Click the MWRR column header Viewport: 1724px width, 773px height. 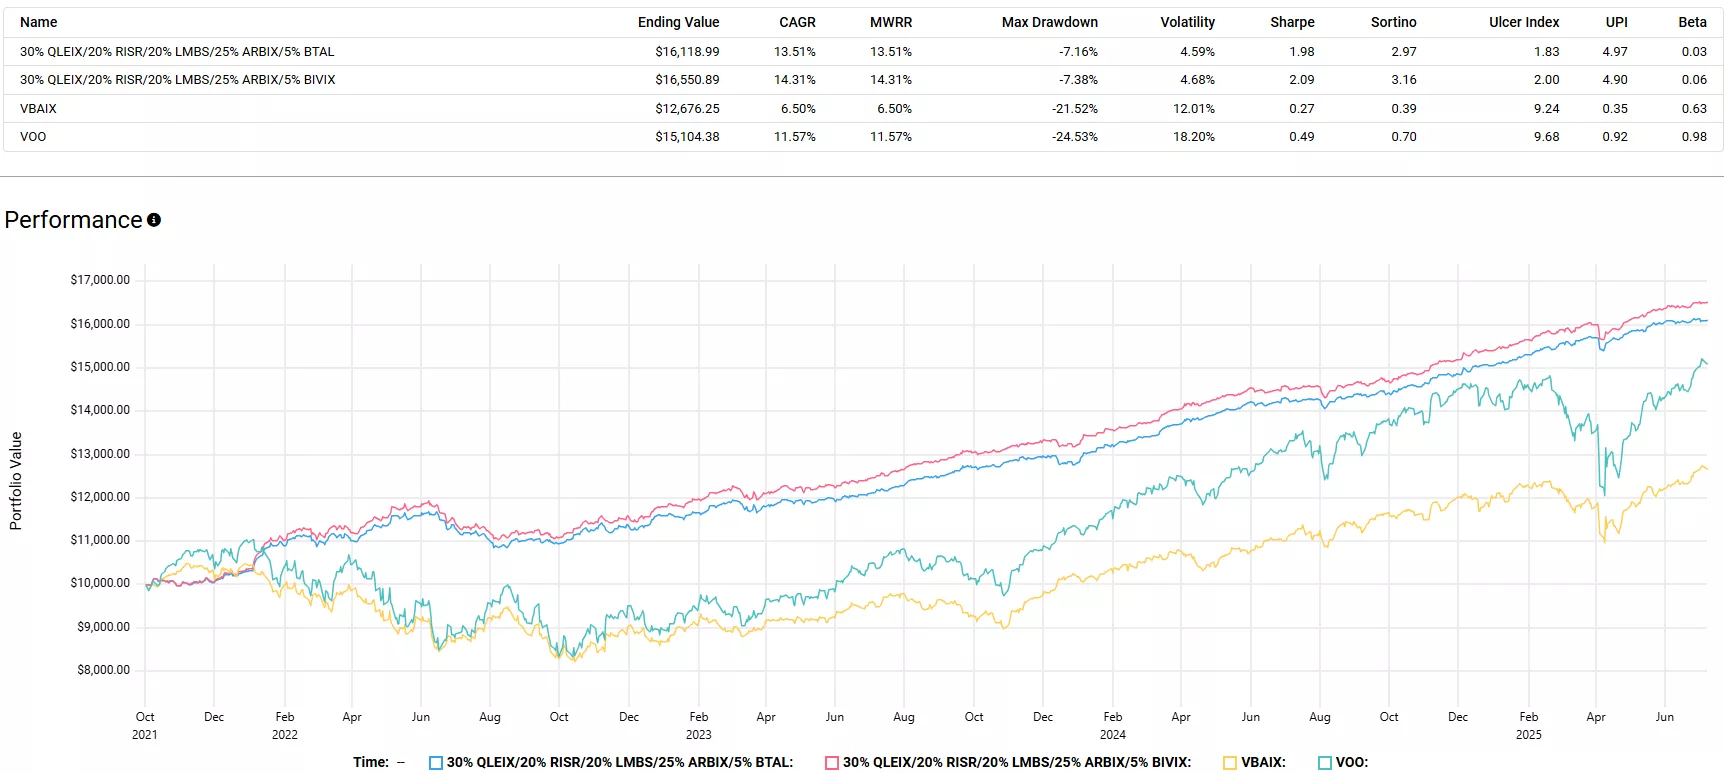pos(890,22)
